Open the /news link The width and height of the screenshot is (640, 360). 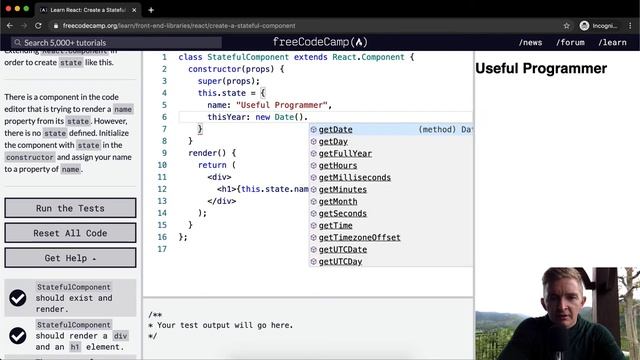pos(530,42)
